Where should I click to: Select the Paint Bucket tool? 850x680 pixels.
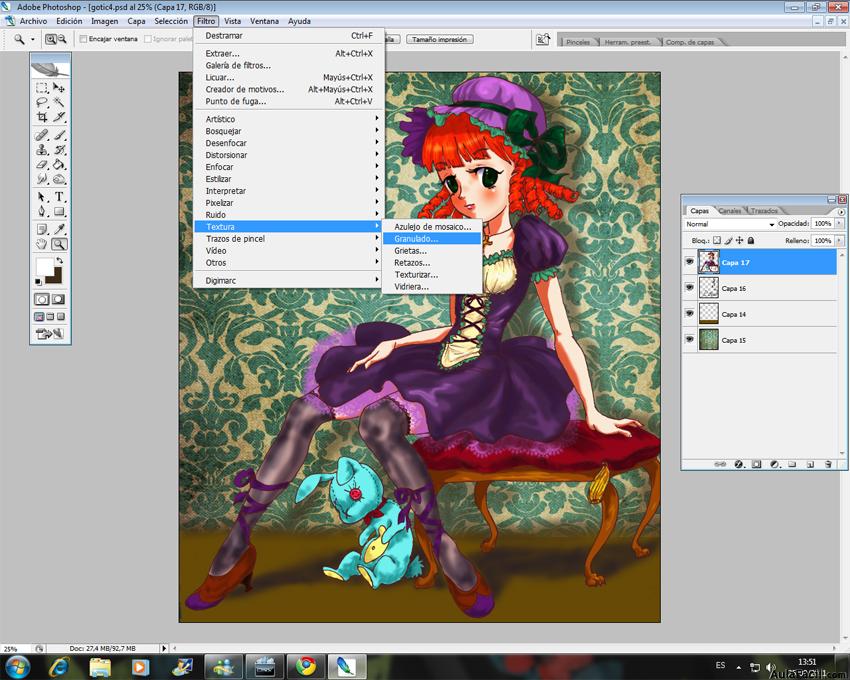[x=59, y=164]
